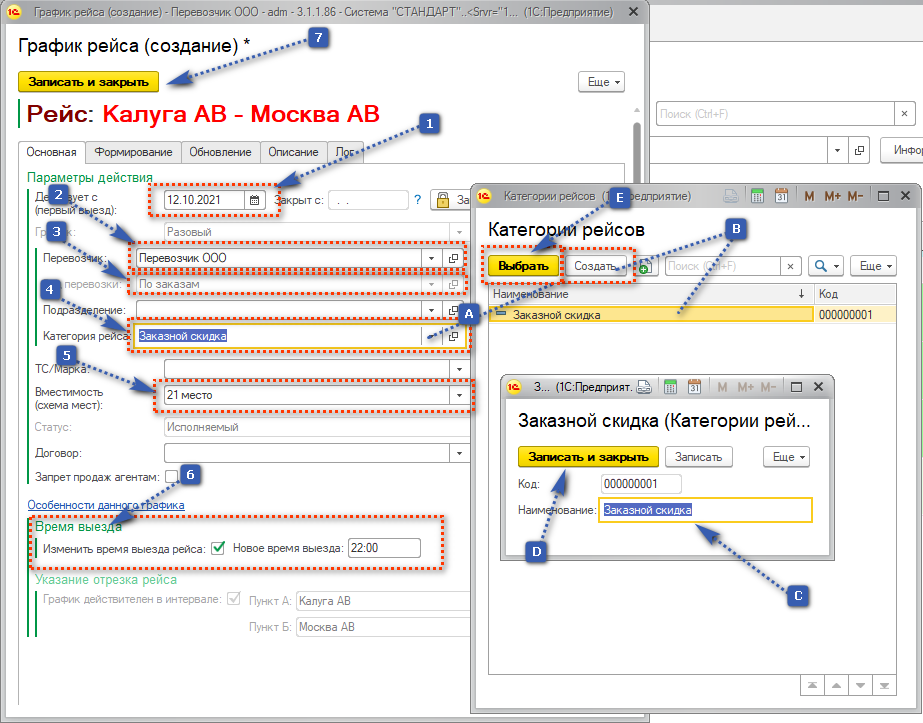Click the open-form icon next to Перевозчик field
This screenshot has width=923, height=723.
(x=453, y=258)
